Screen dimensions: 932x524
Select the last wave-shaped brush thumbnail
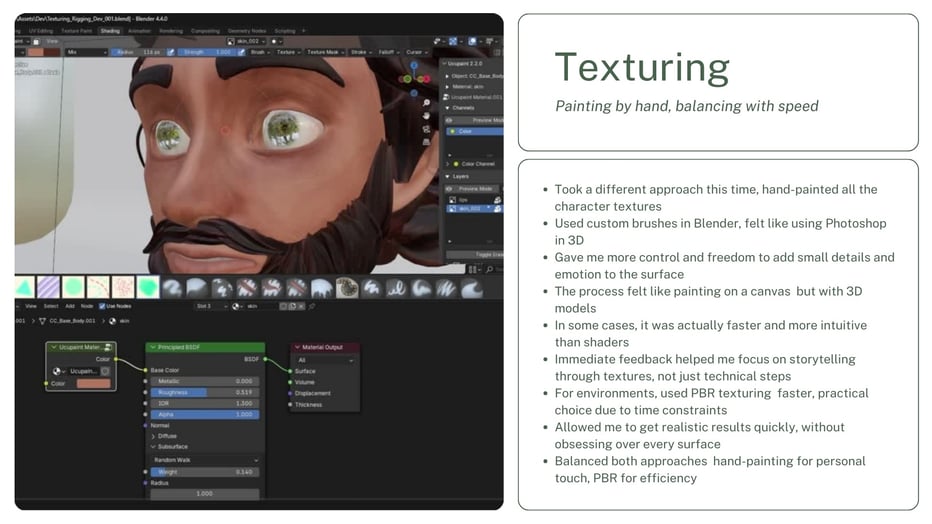(472, 288)
